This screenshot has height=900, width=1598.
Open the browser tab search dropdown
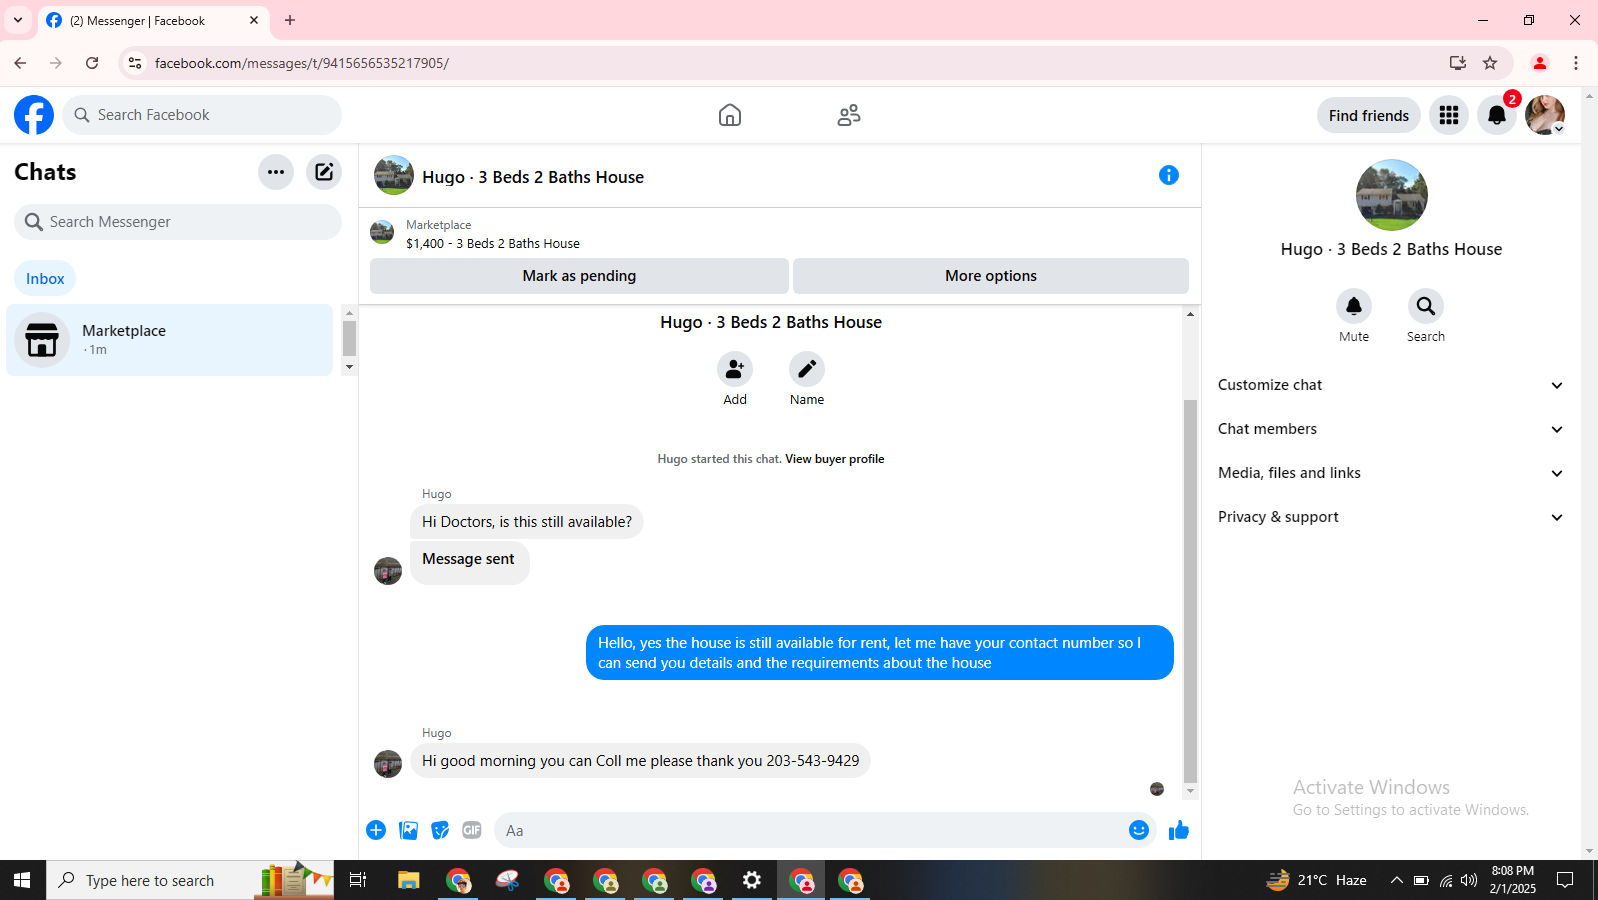(x=18, y=20)
